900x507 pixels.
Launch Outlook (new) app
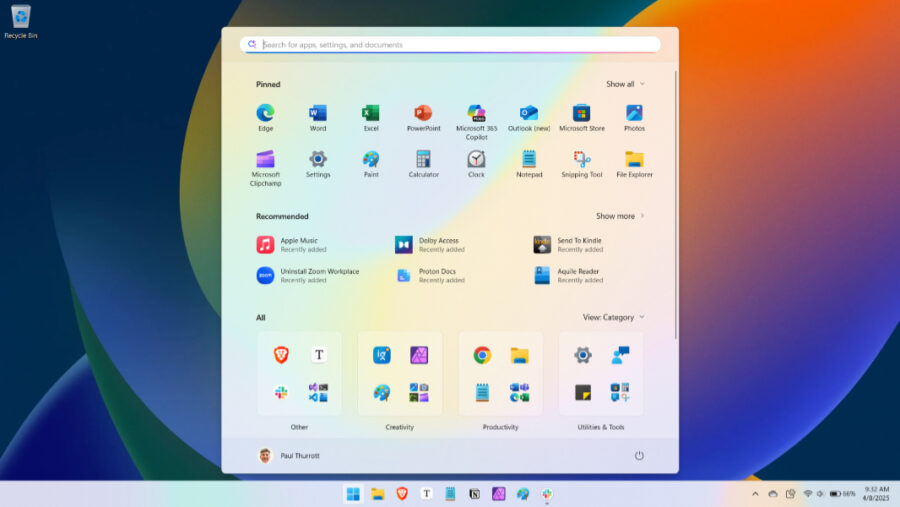529,118
